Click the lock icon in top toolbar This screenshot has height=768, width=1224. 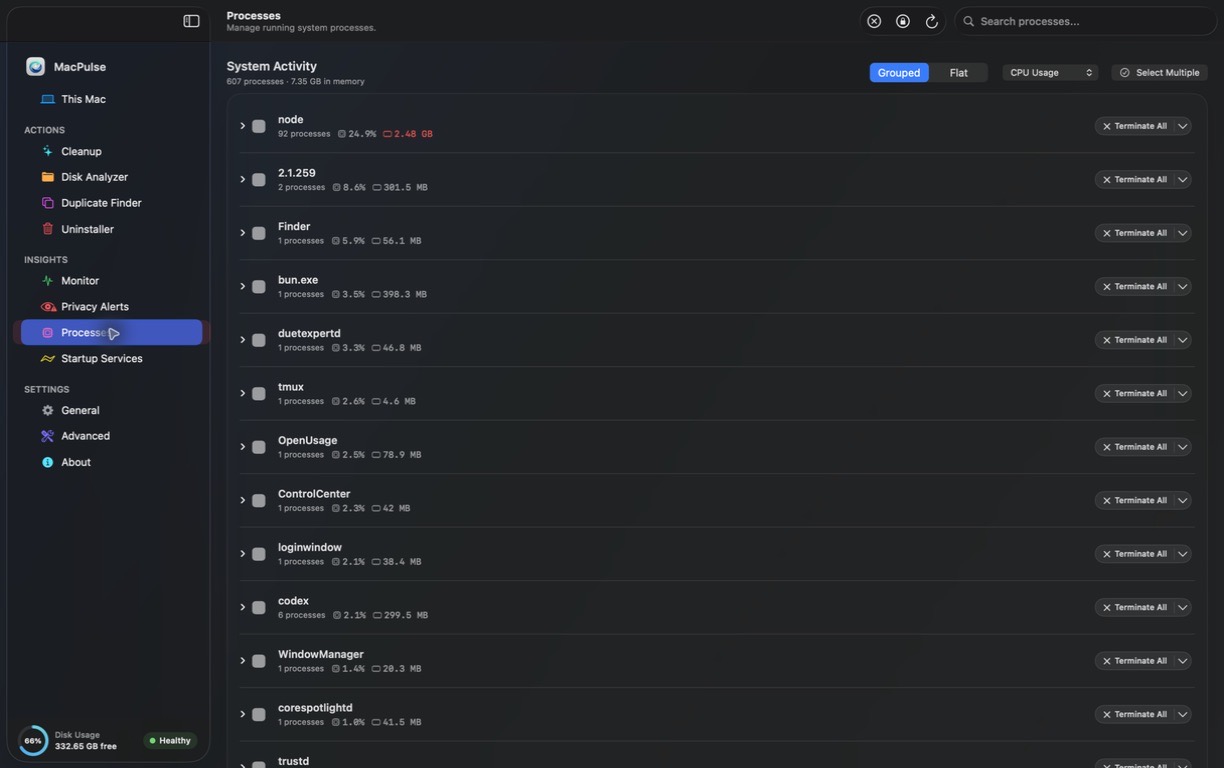[903, 21]
